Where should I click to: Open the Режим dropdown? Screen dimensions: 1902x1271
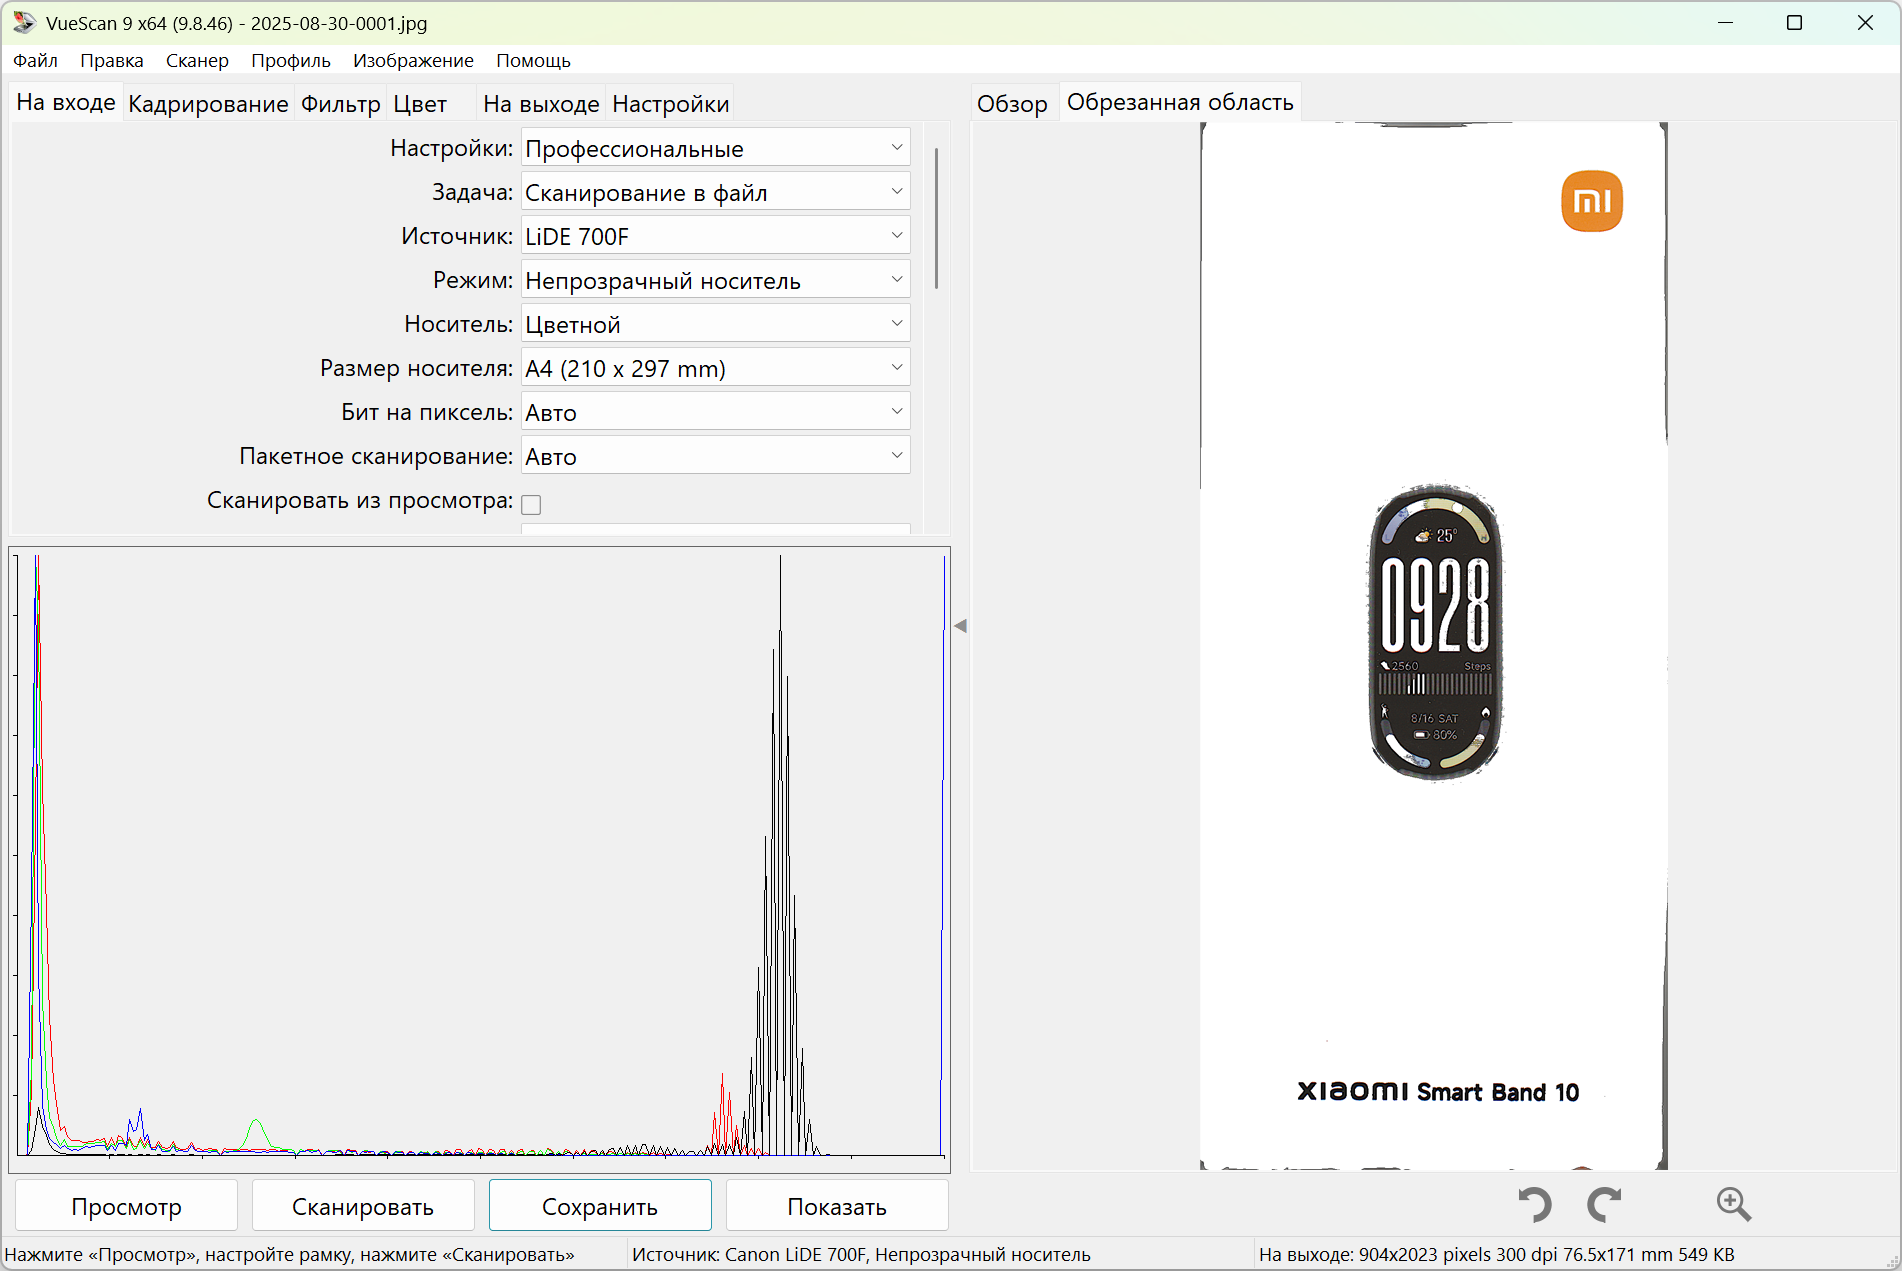[x=716, y=280]
